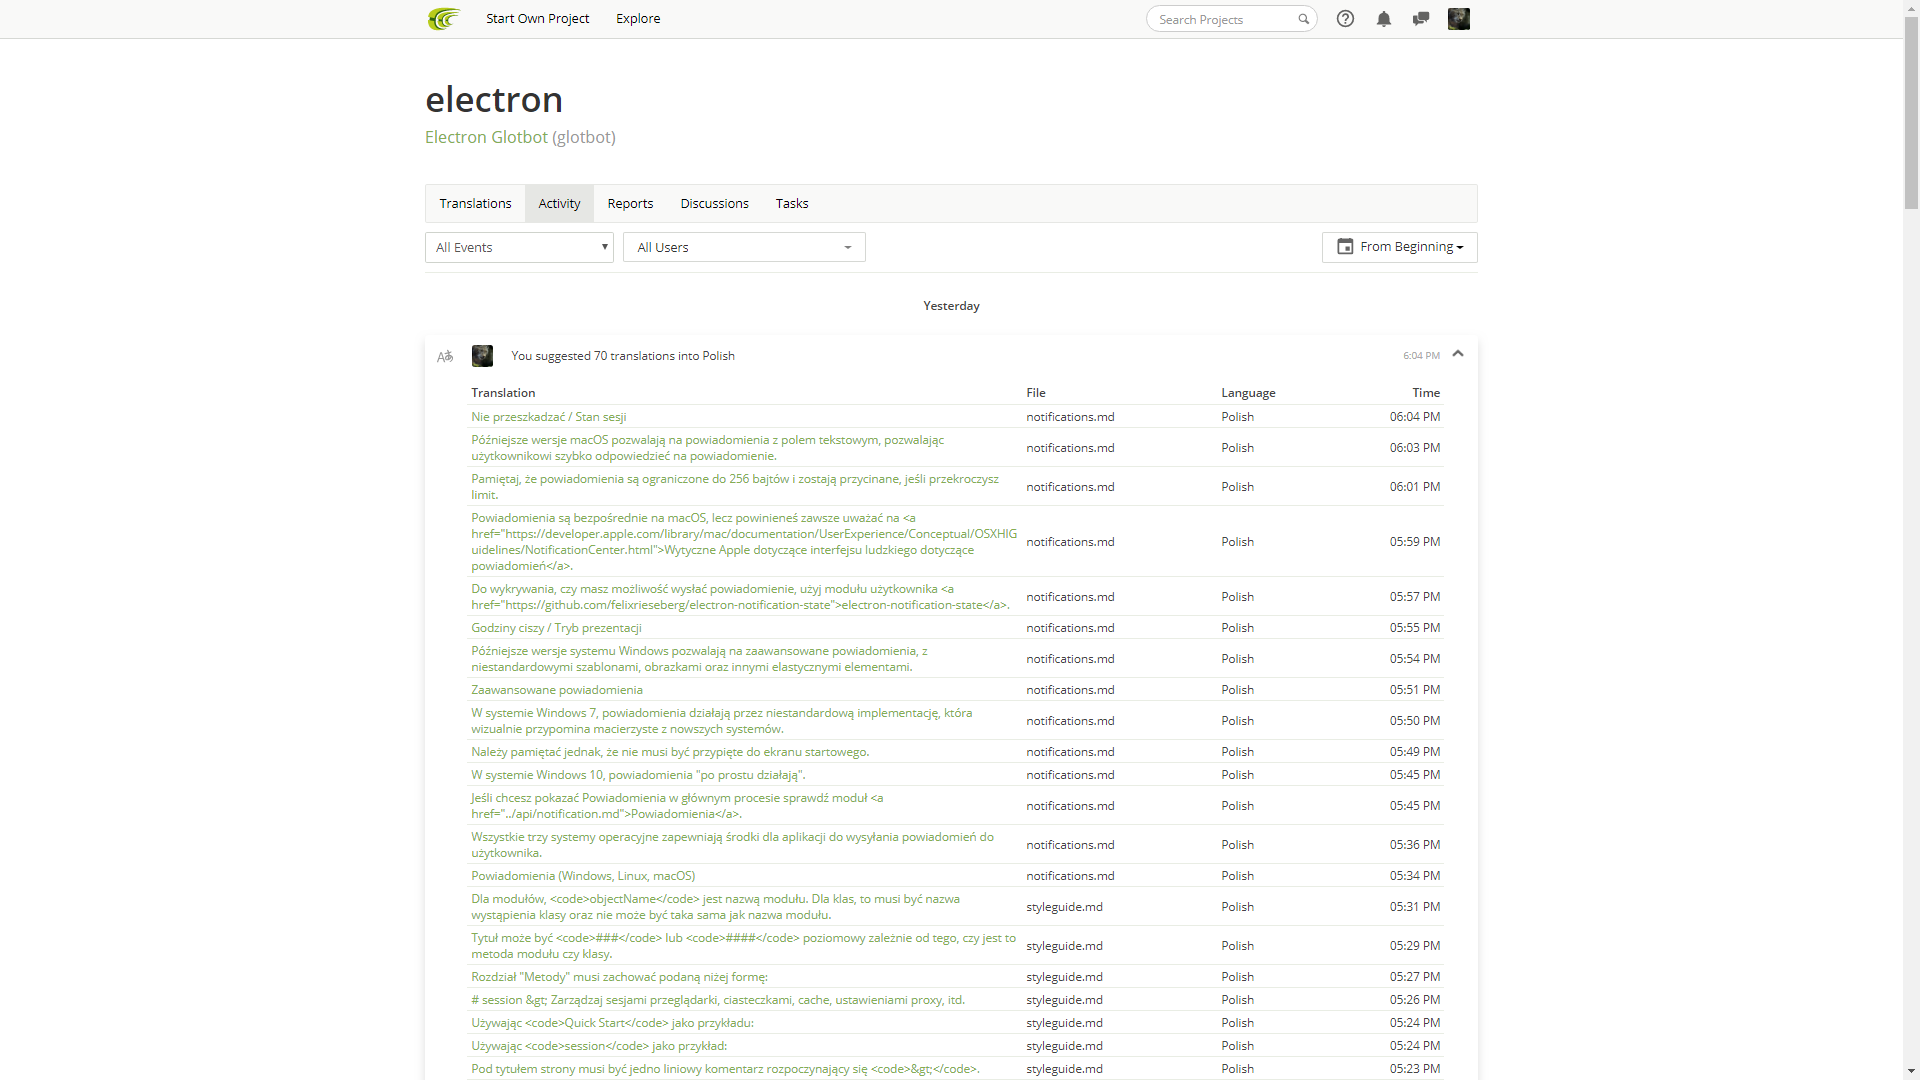Open translation starting 'Wszystkie trzy systemy operacyjne'
The height and width of the screenshot is (1080, 1920).
click(733, 845)
